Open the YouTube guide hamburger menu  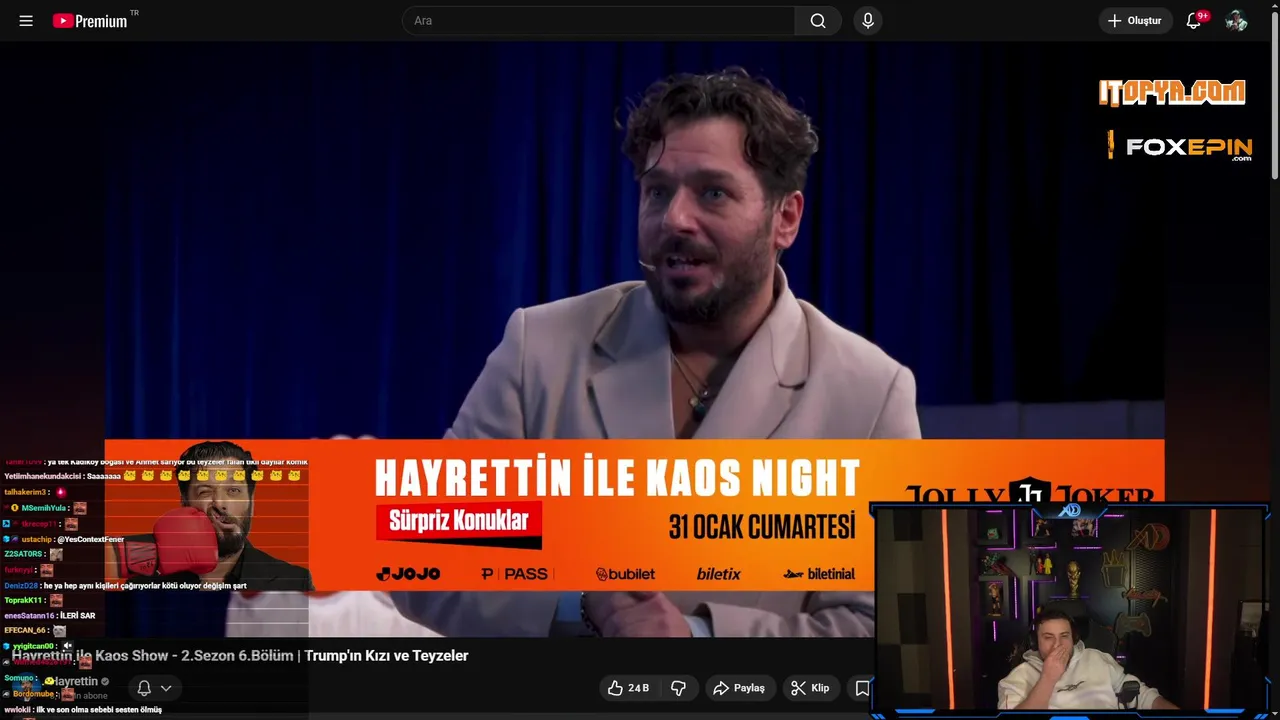click(26, 21)
